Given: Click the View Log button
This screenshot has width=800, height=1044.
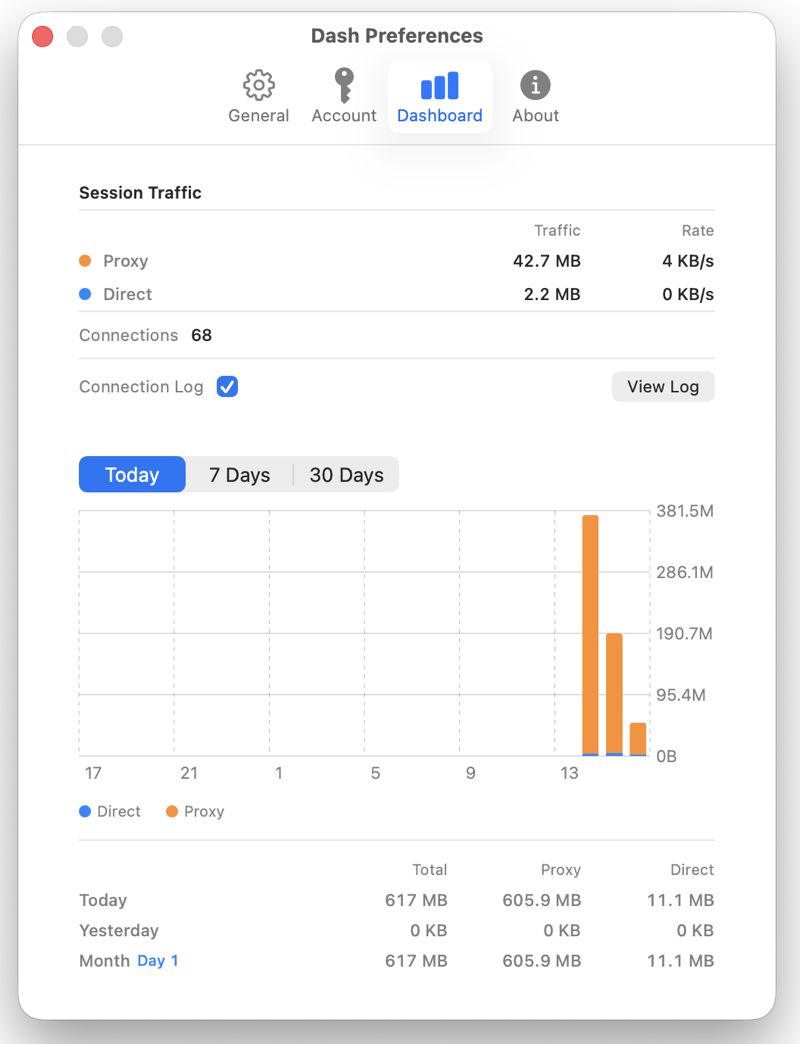Looking at the screenshot, I should pyautogui.click(x=663, y=386).
